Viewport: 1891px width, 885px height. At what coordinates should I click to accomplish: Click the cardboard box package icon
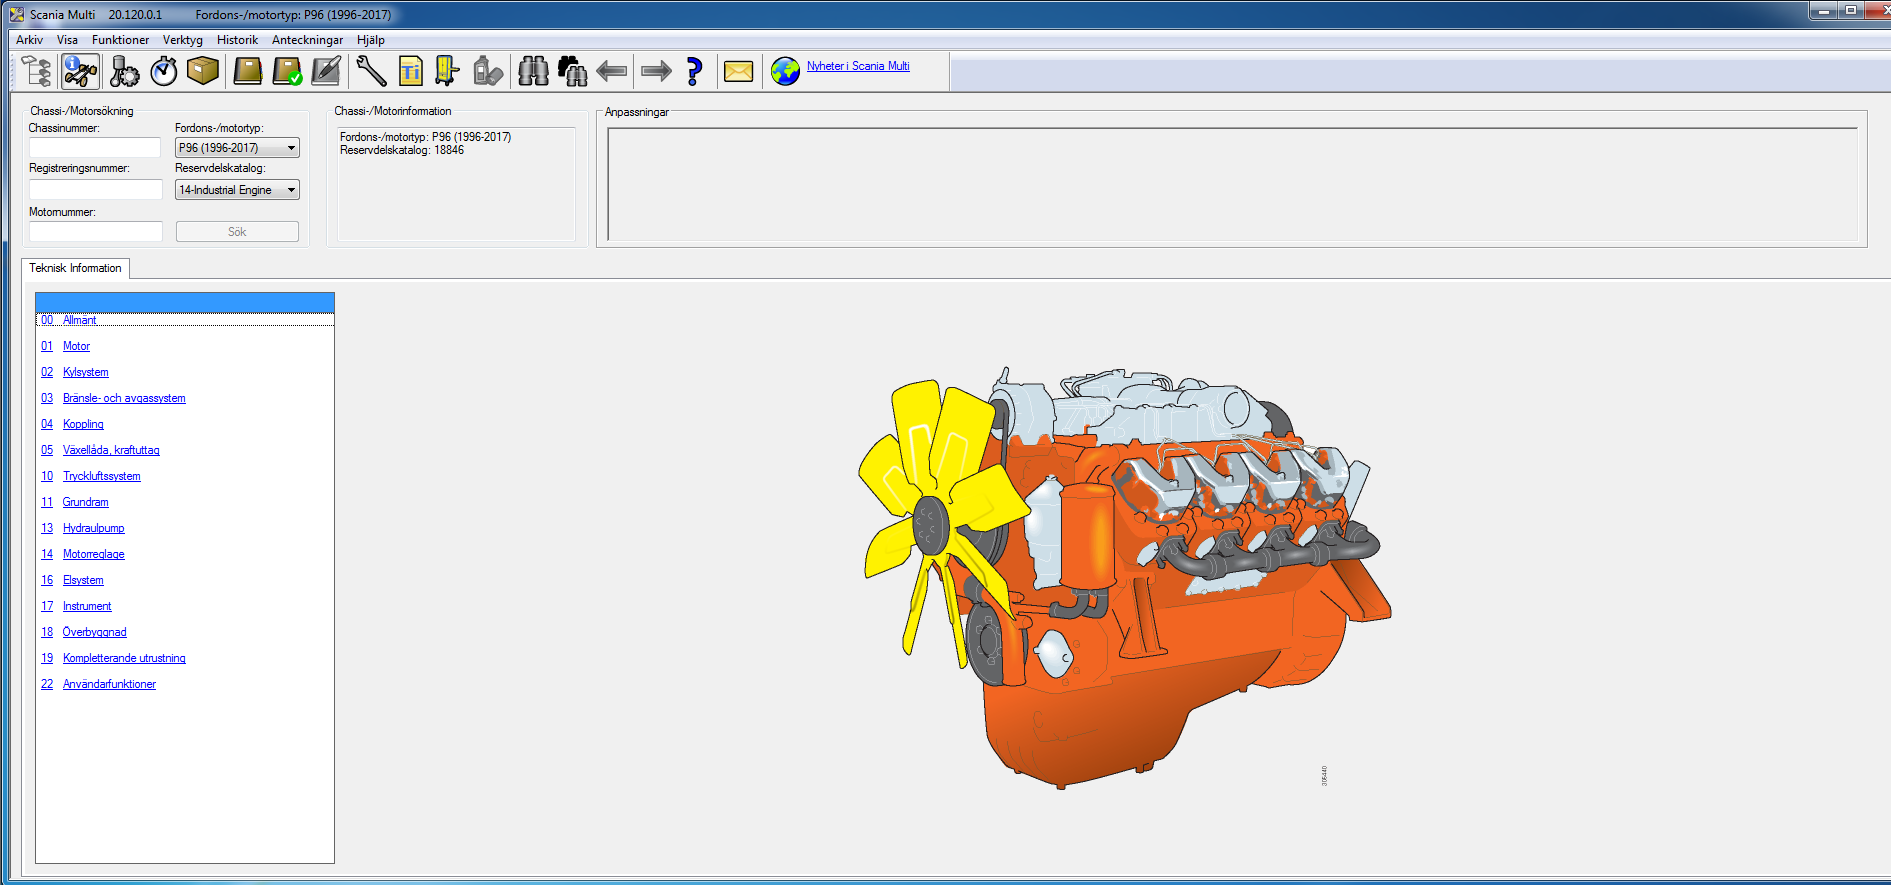coord(203,71)
